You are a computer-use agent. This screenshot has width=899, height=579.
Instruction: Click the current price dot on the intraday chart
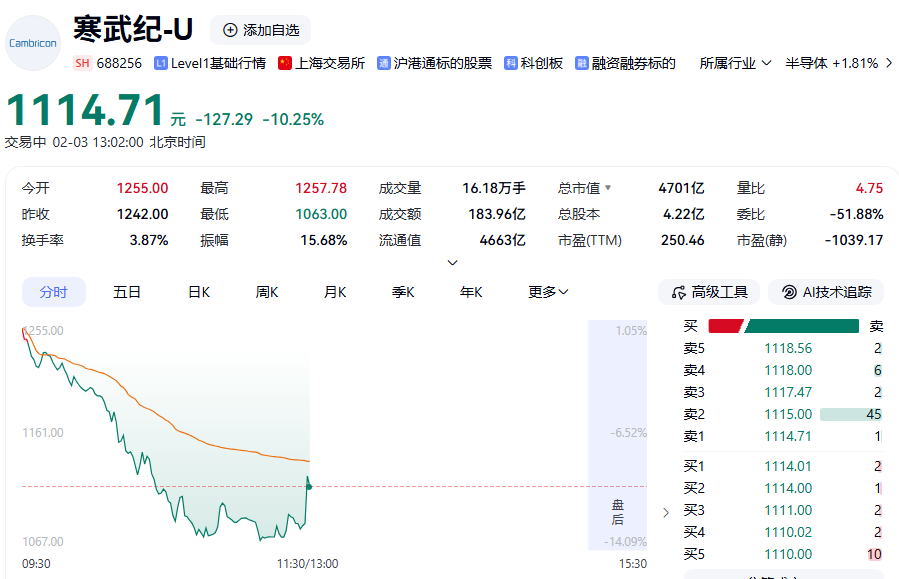click(309, 486)
